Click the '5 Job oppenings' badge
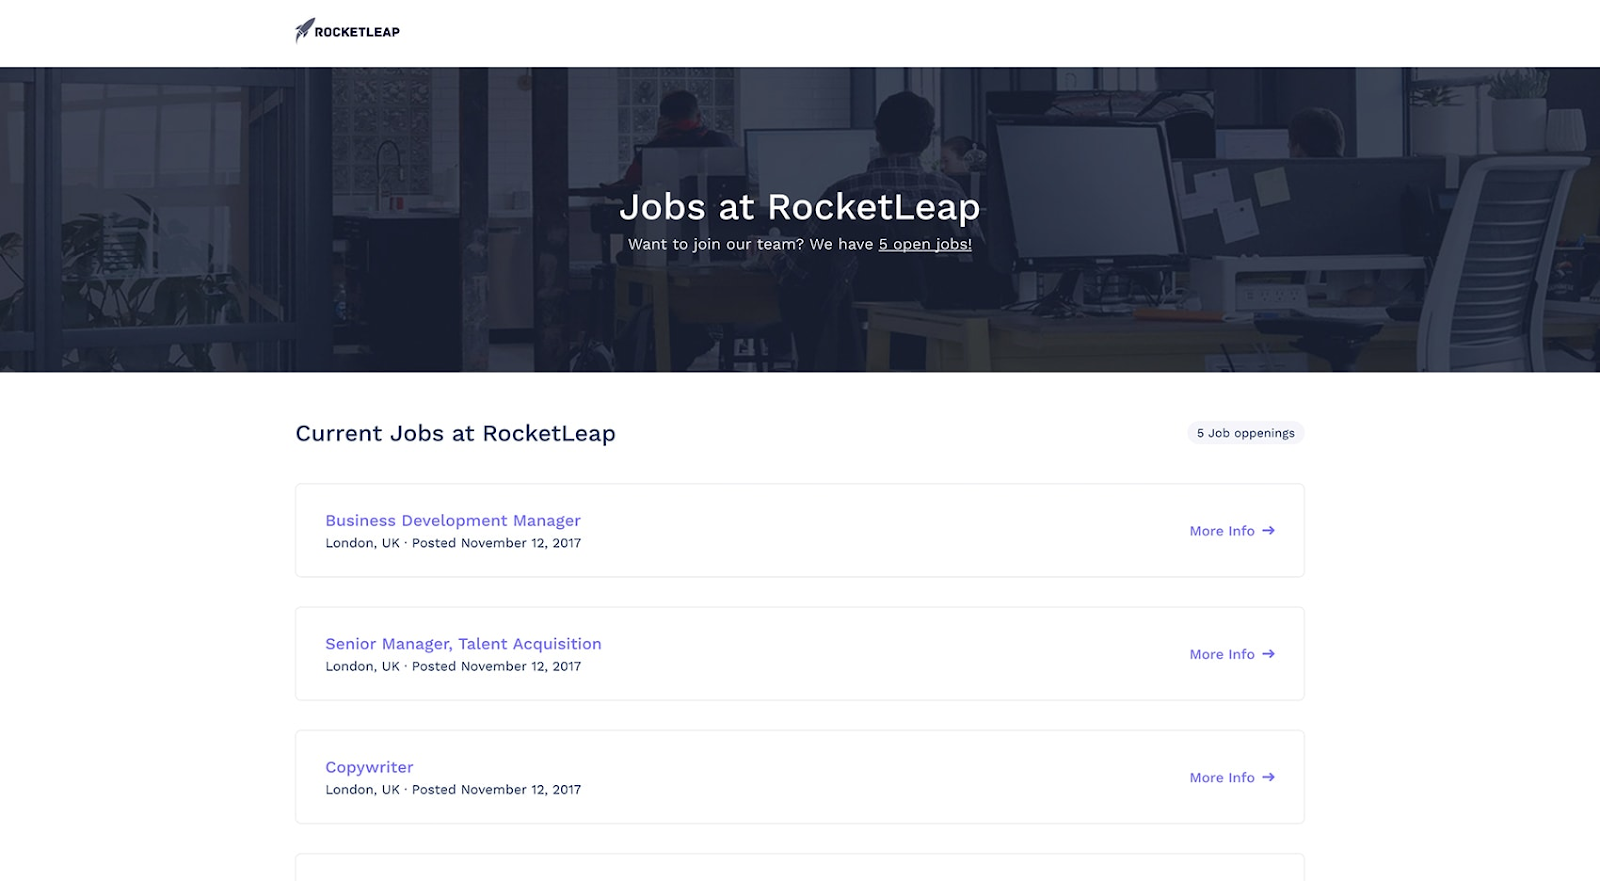 pyautogui.click(x=1246, y=433)
